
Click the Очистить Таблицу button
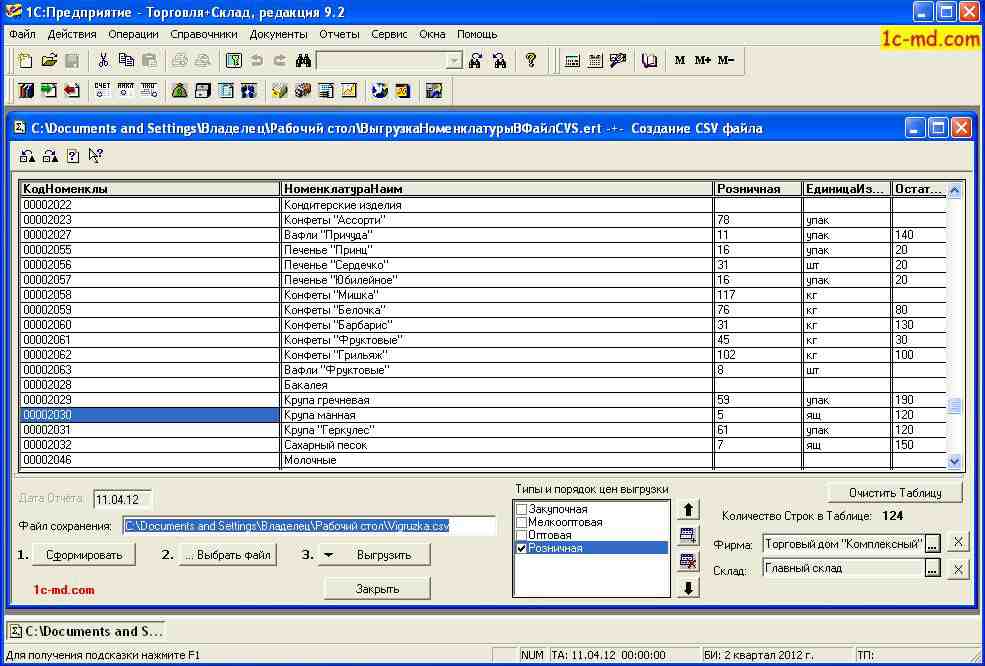(895, 493)
